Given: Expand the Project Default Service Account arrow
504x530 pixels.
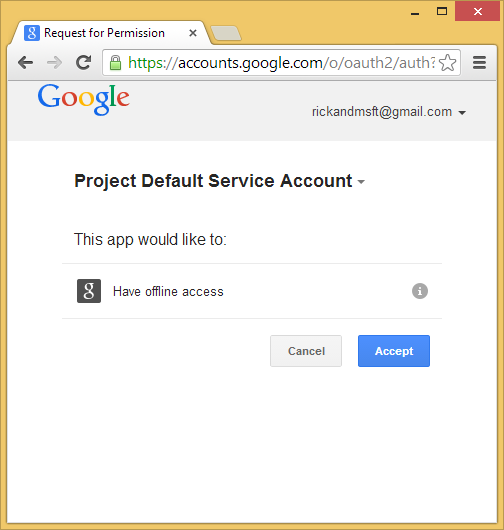Looking at the screenshot, I should click(361, 182).
